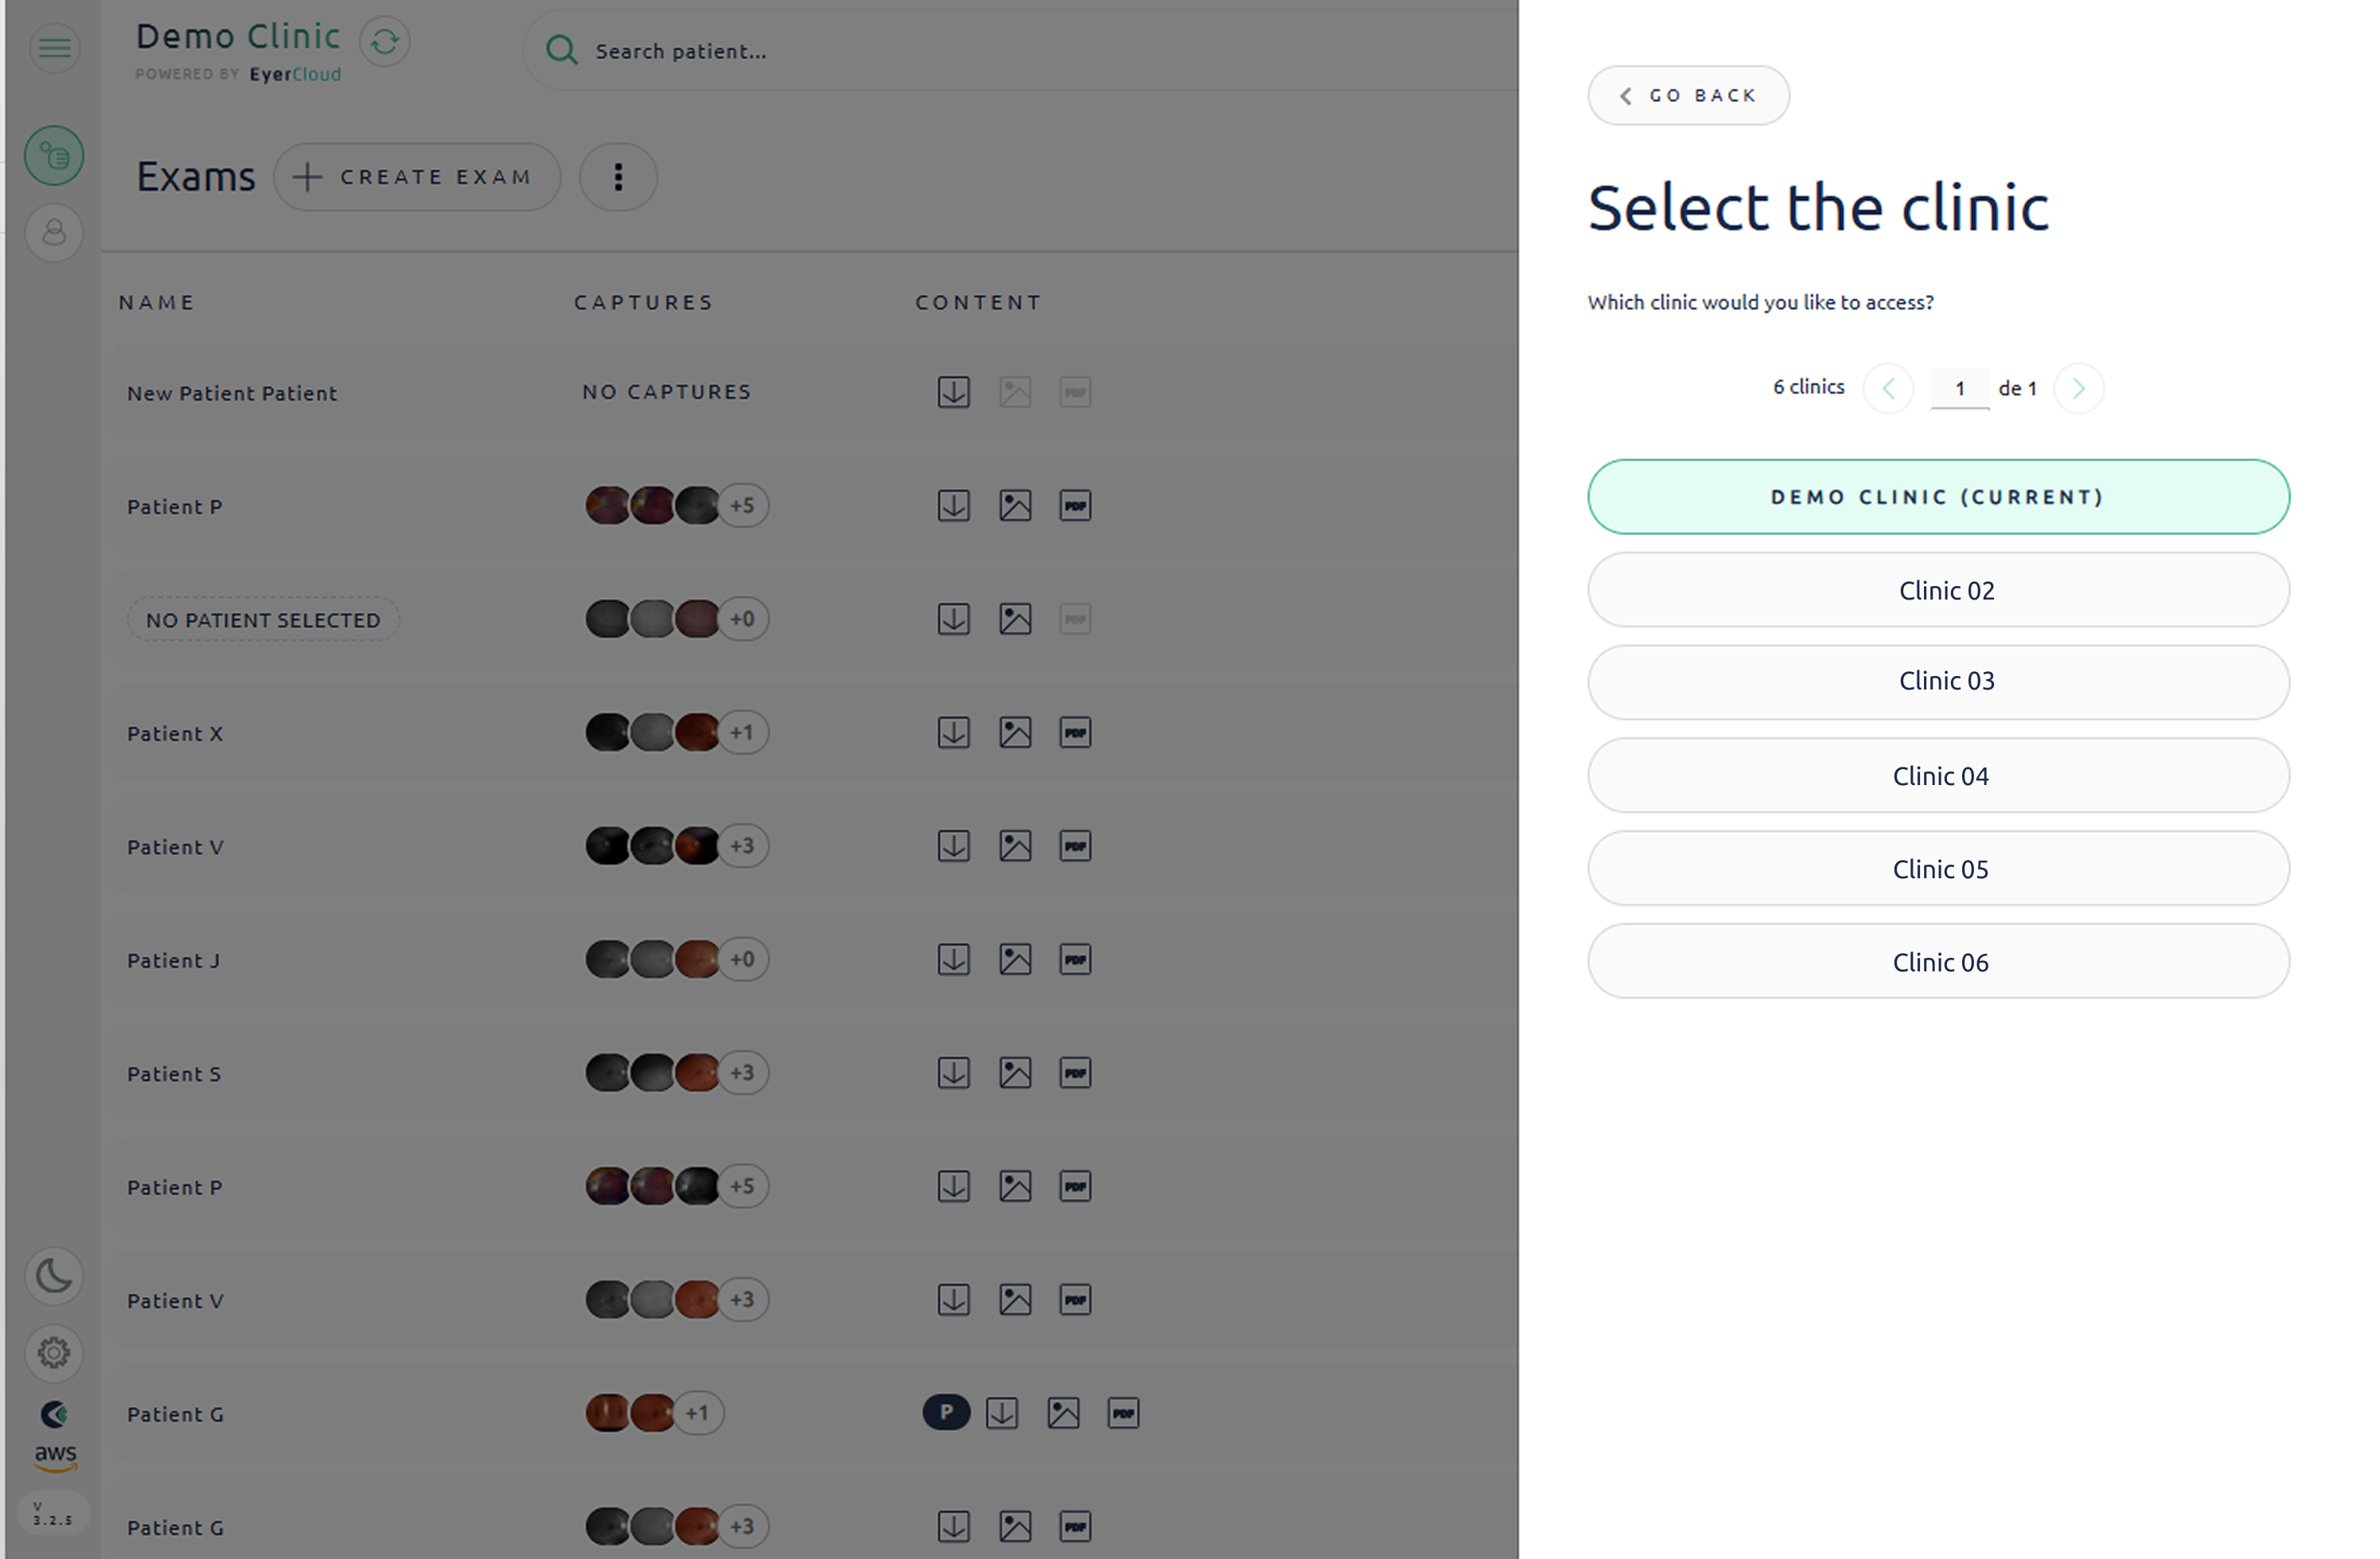Open the exams sidebar icon
Viewport: 2380px width, 1559px height.
tap(54, 156)
